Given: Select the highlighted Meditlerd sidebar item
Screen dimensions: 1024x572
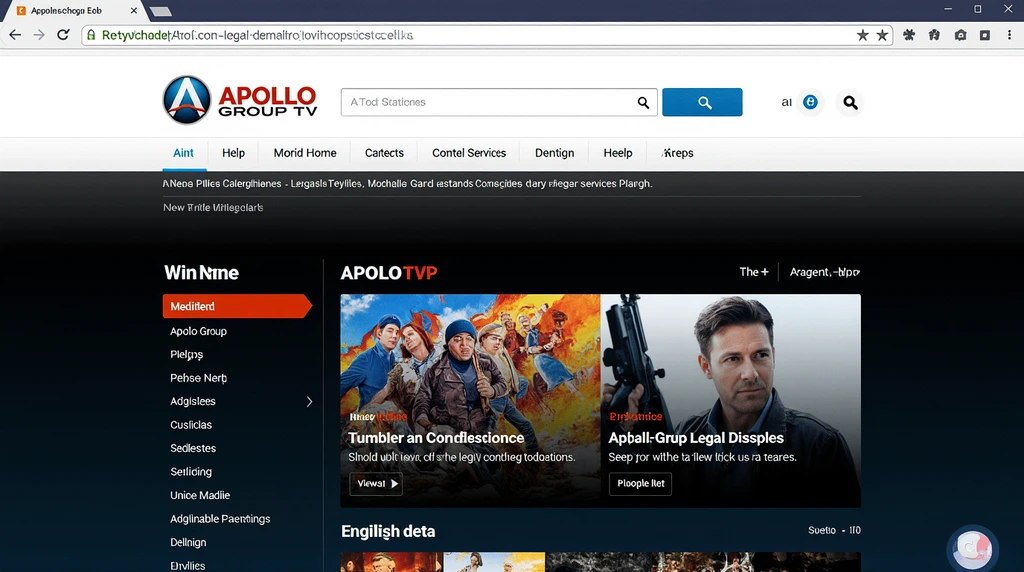Looking at the screenshot, I should (237, 306).
